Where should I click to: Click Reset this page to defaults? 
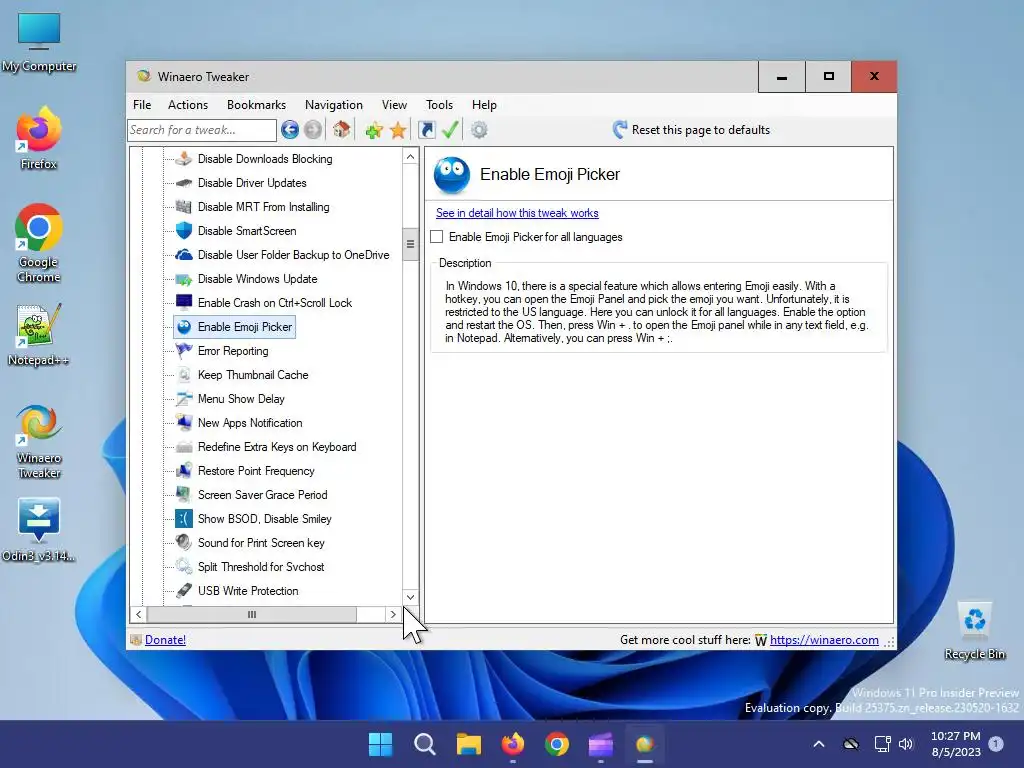click(691, 130)
